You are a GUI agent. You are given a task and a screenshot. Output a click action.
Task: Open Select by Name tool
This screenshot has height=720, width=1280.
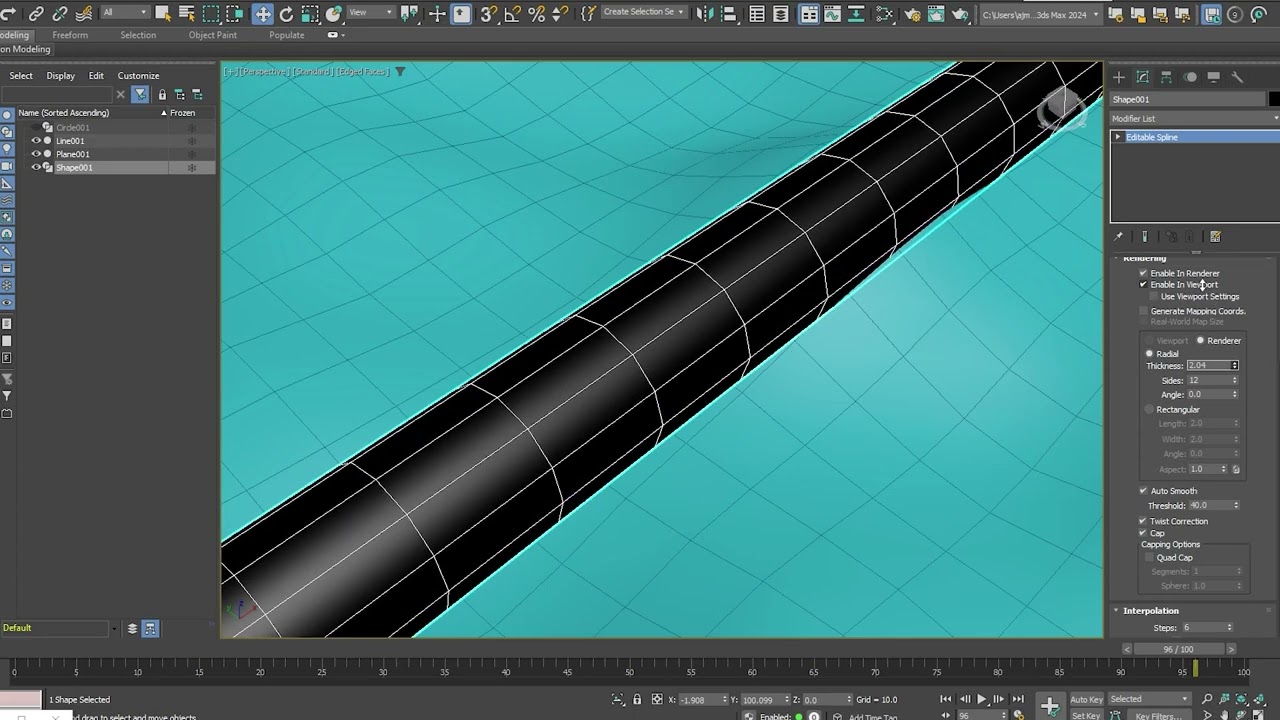[x=187, y=14]
